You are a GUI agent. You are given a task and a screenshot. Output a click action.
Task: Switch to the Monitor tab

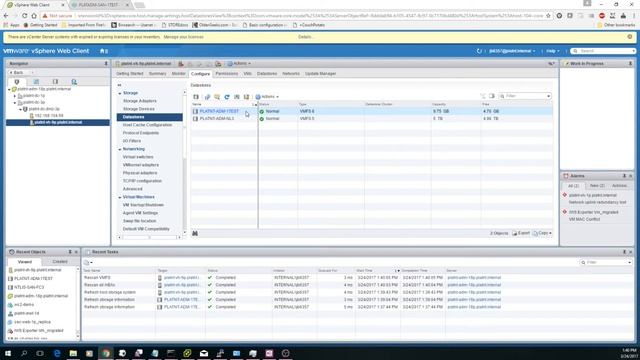pos(179,73)
